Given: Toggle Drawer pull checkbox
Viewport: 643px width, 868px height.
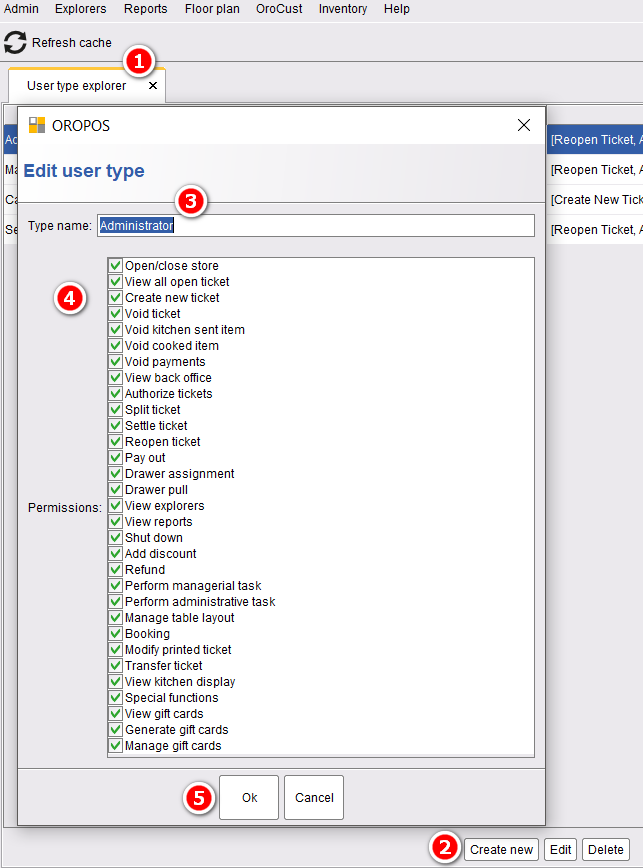Looking at the screenshot, I should (x=115, y=490).
